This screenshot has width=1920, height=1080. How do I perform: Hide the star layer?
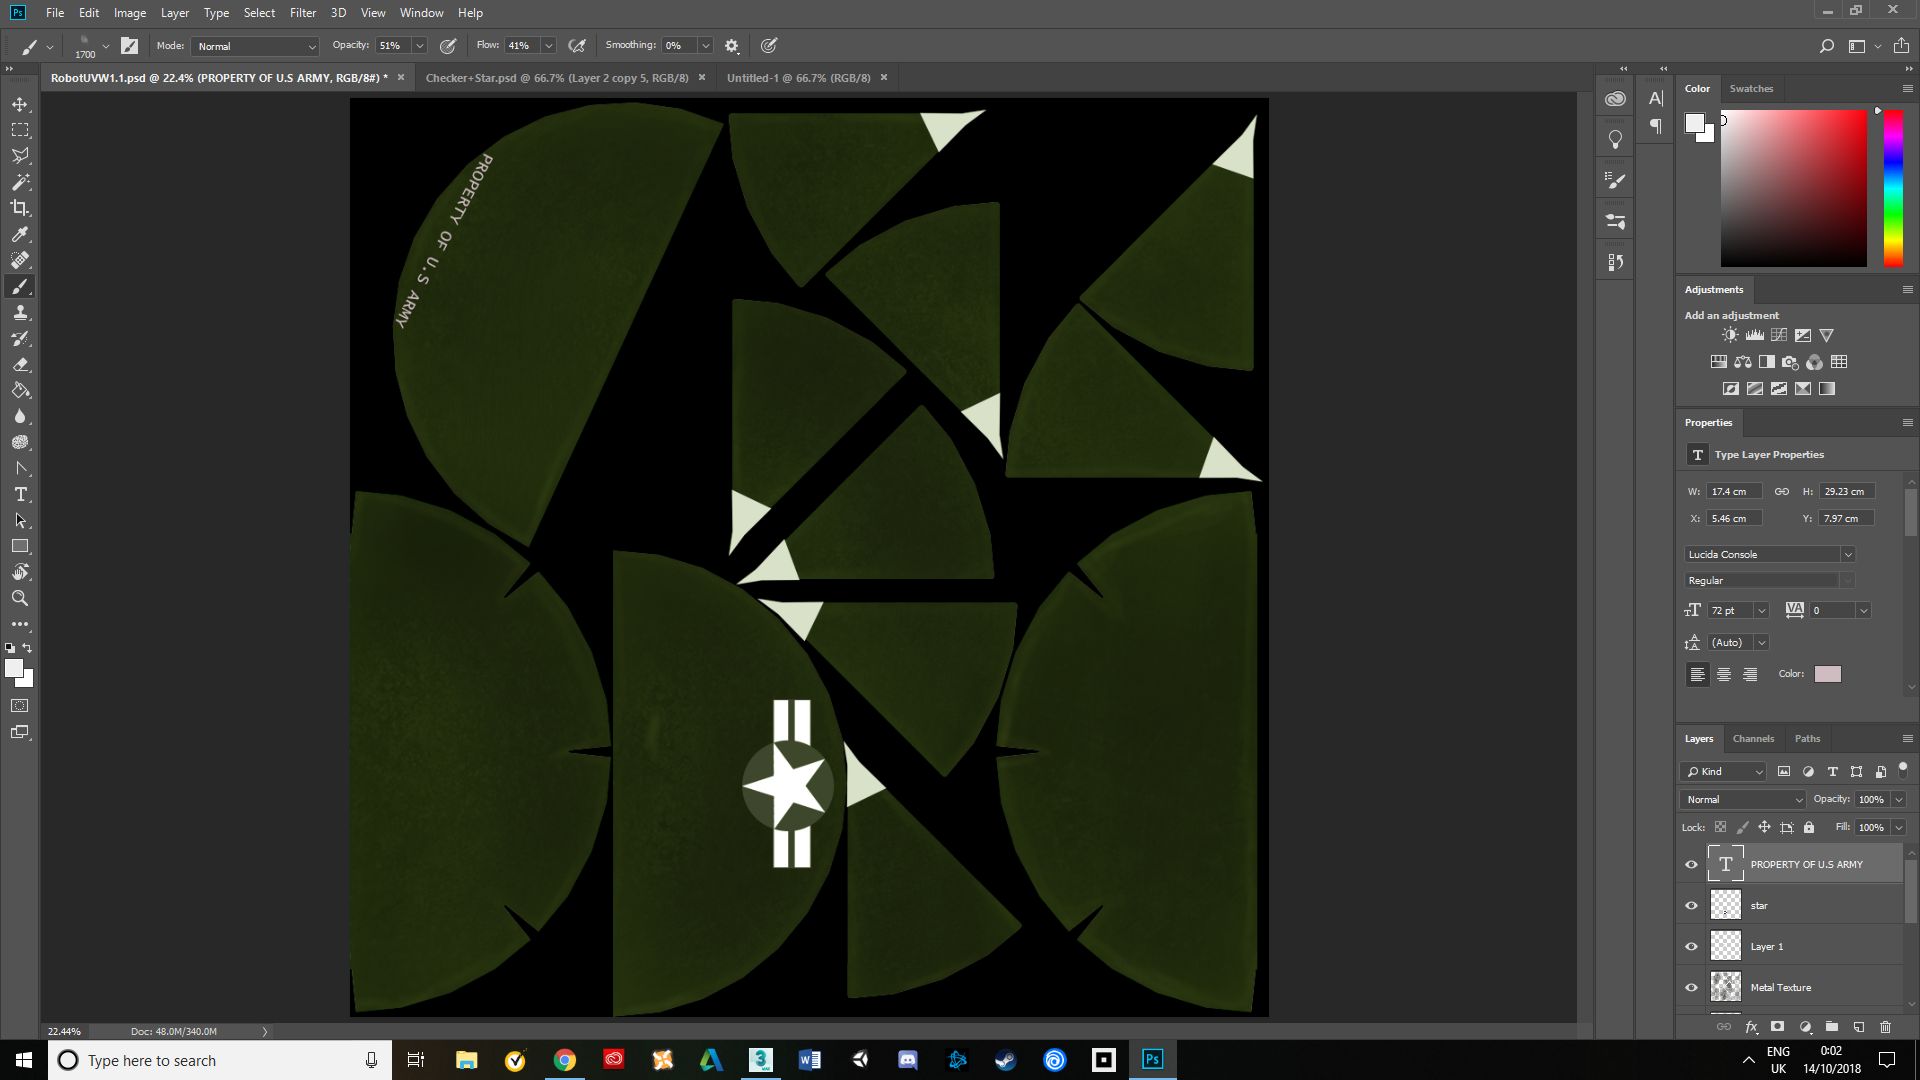(x=1691, y=905)
